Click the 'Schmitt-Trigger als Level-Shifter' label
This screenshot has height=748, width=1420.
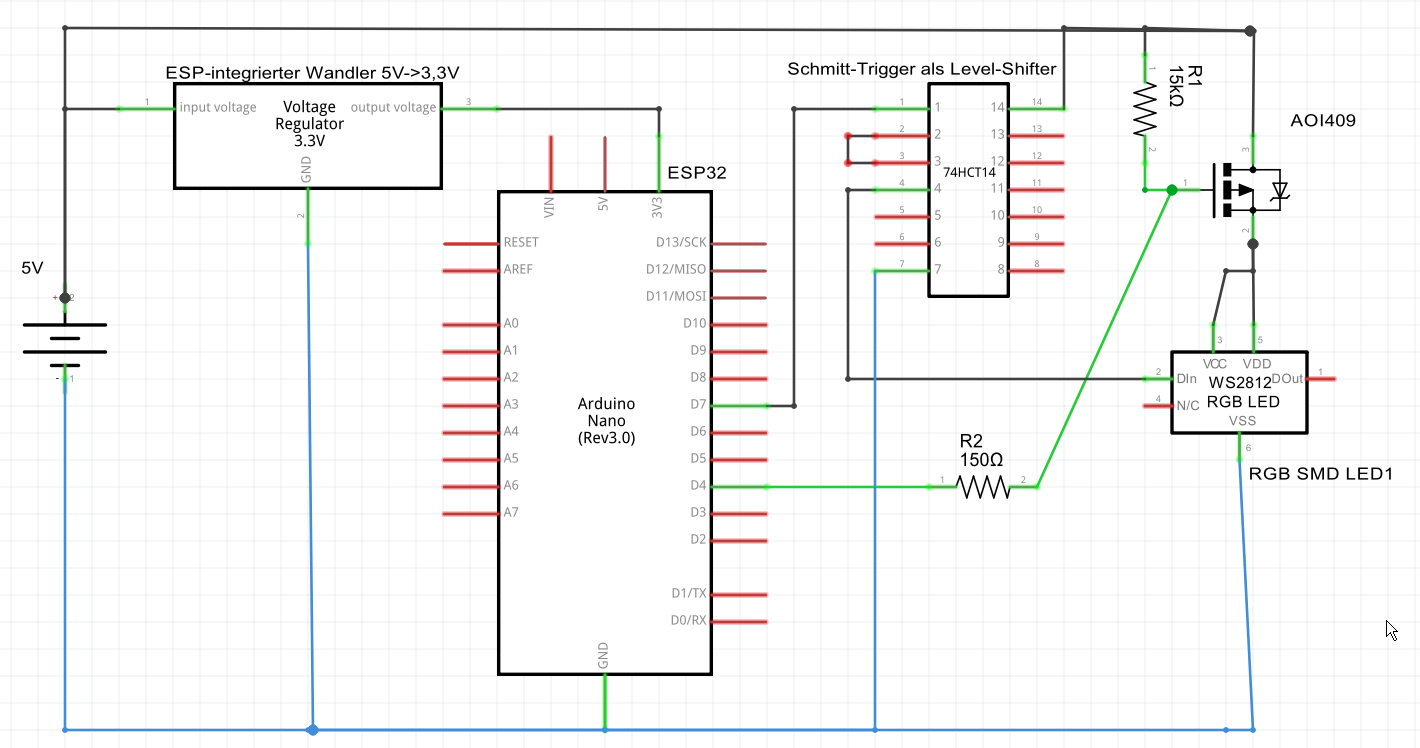coord(922,69)
